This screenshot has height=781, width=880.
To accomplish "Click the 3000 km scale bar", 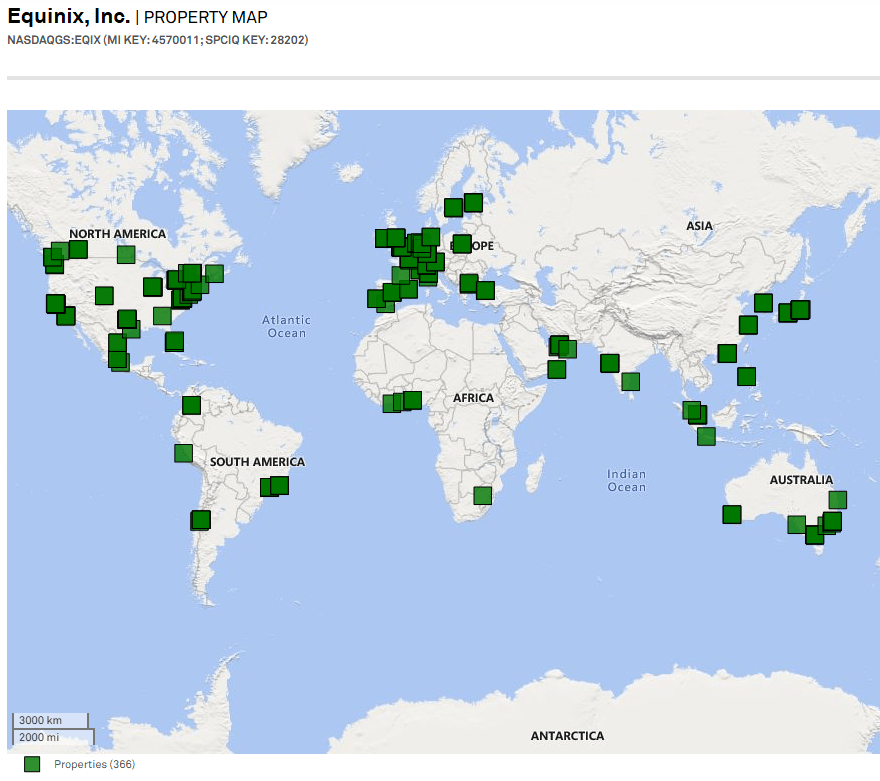I will coord(50,720).
